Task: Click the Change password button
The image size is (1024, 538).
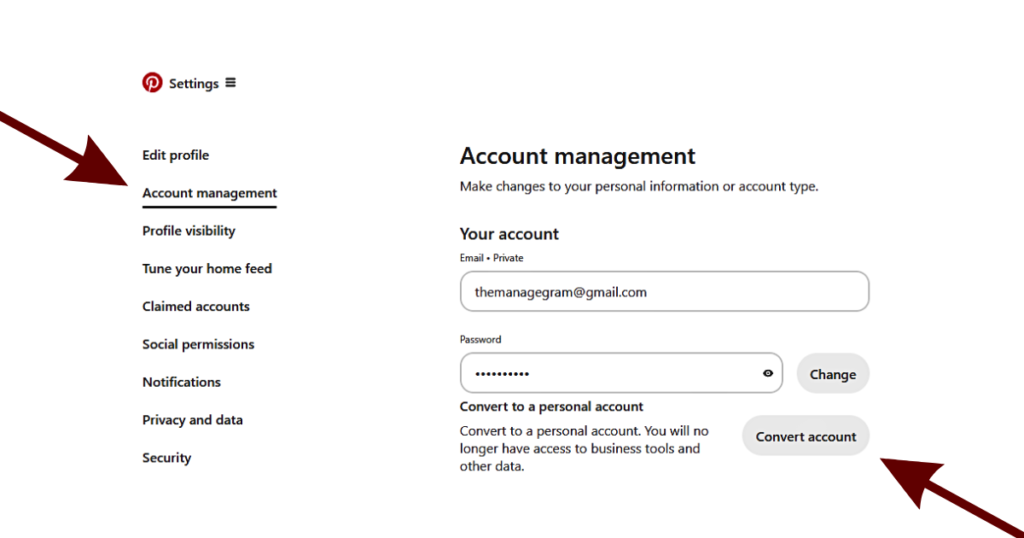Action: [x=833, y=374]
